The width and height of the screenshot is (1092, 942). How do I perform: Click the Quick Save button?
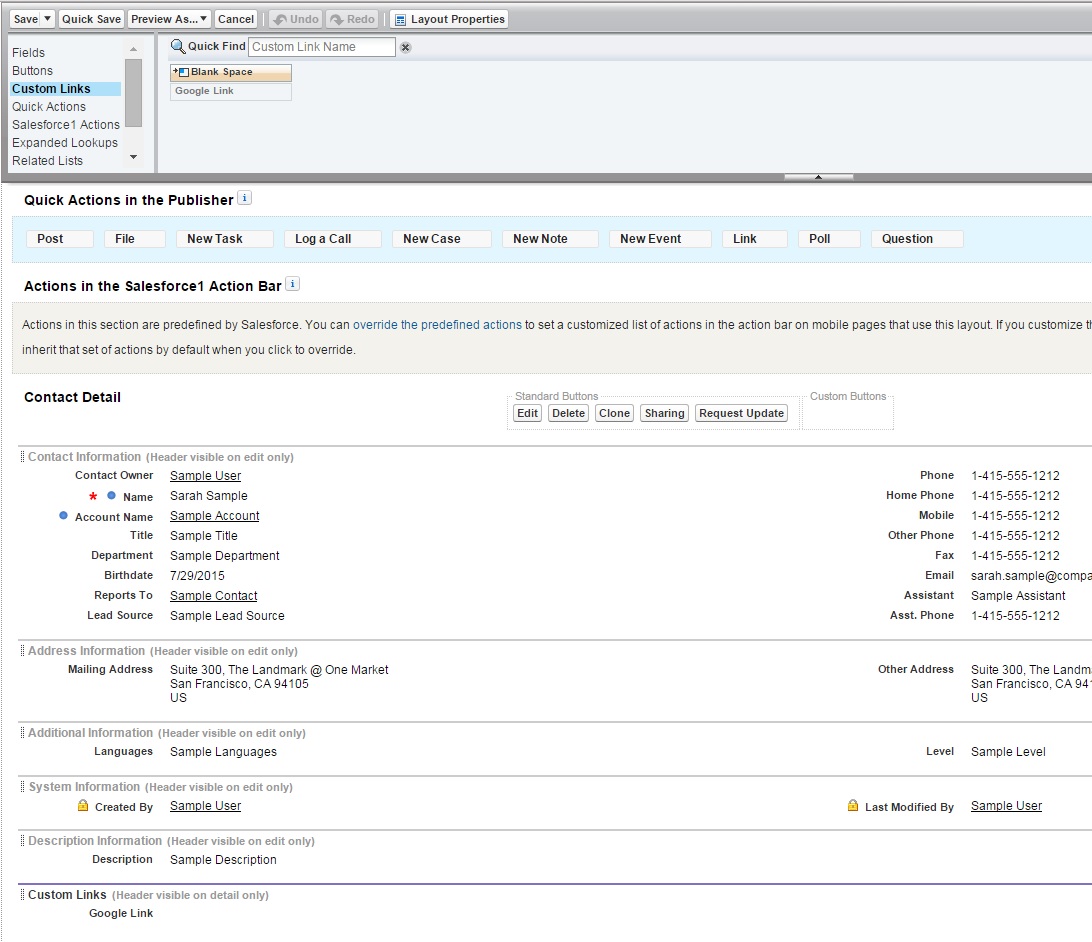coord(91,19)
